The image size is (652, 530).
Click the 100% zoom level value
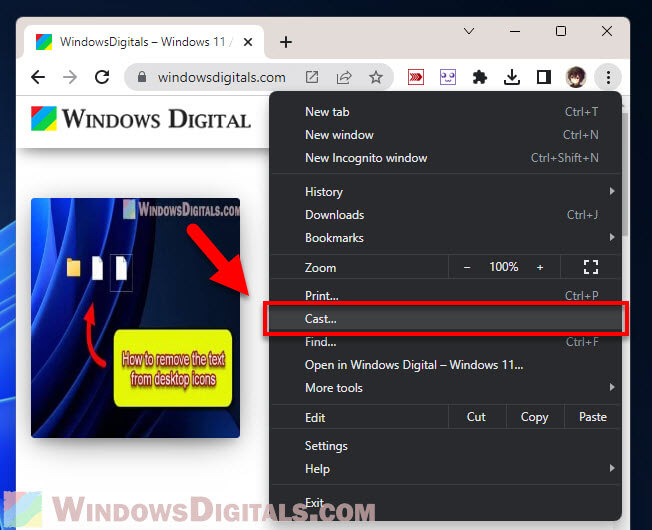pyautogui.click(x=504, y=267)
